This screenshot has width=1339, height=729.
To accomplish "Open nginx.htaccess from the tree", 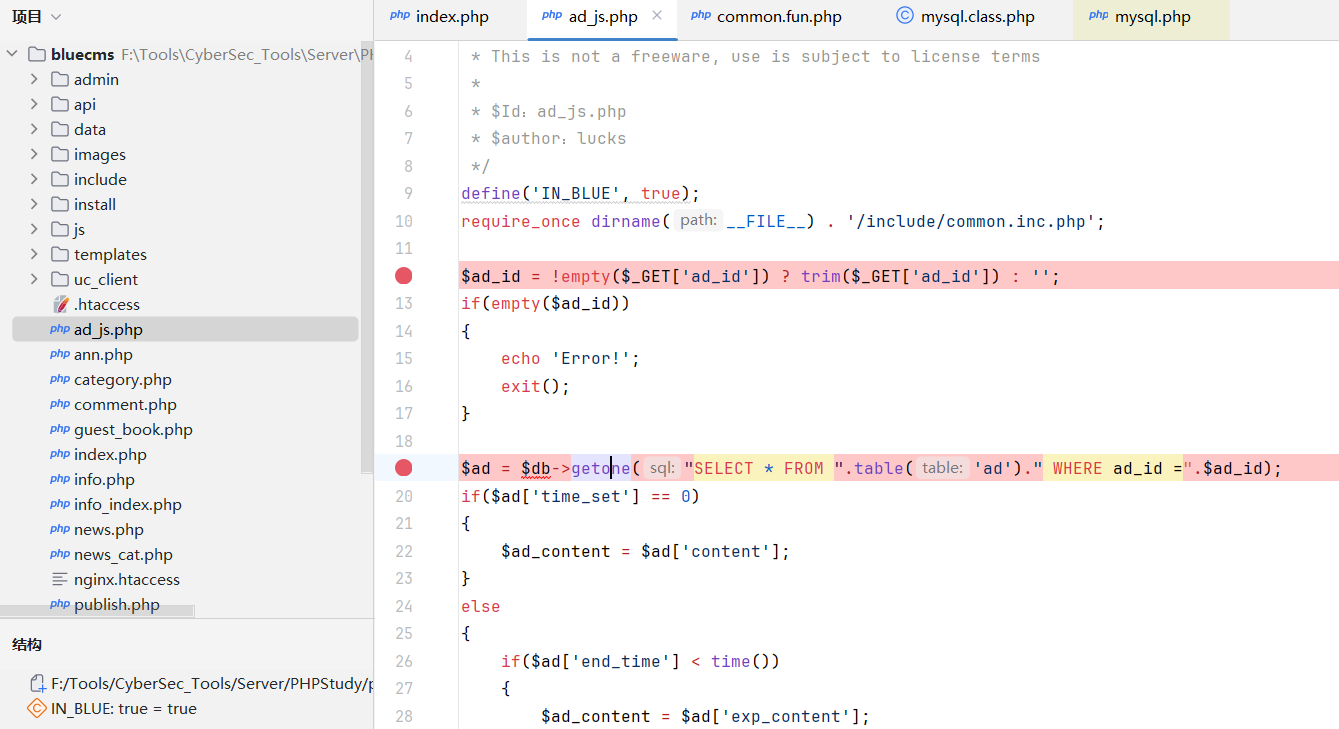I will pyautogui.click(x=126, y=580).
